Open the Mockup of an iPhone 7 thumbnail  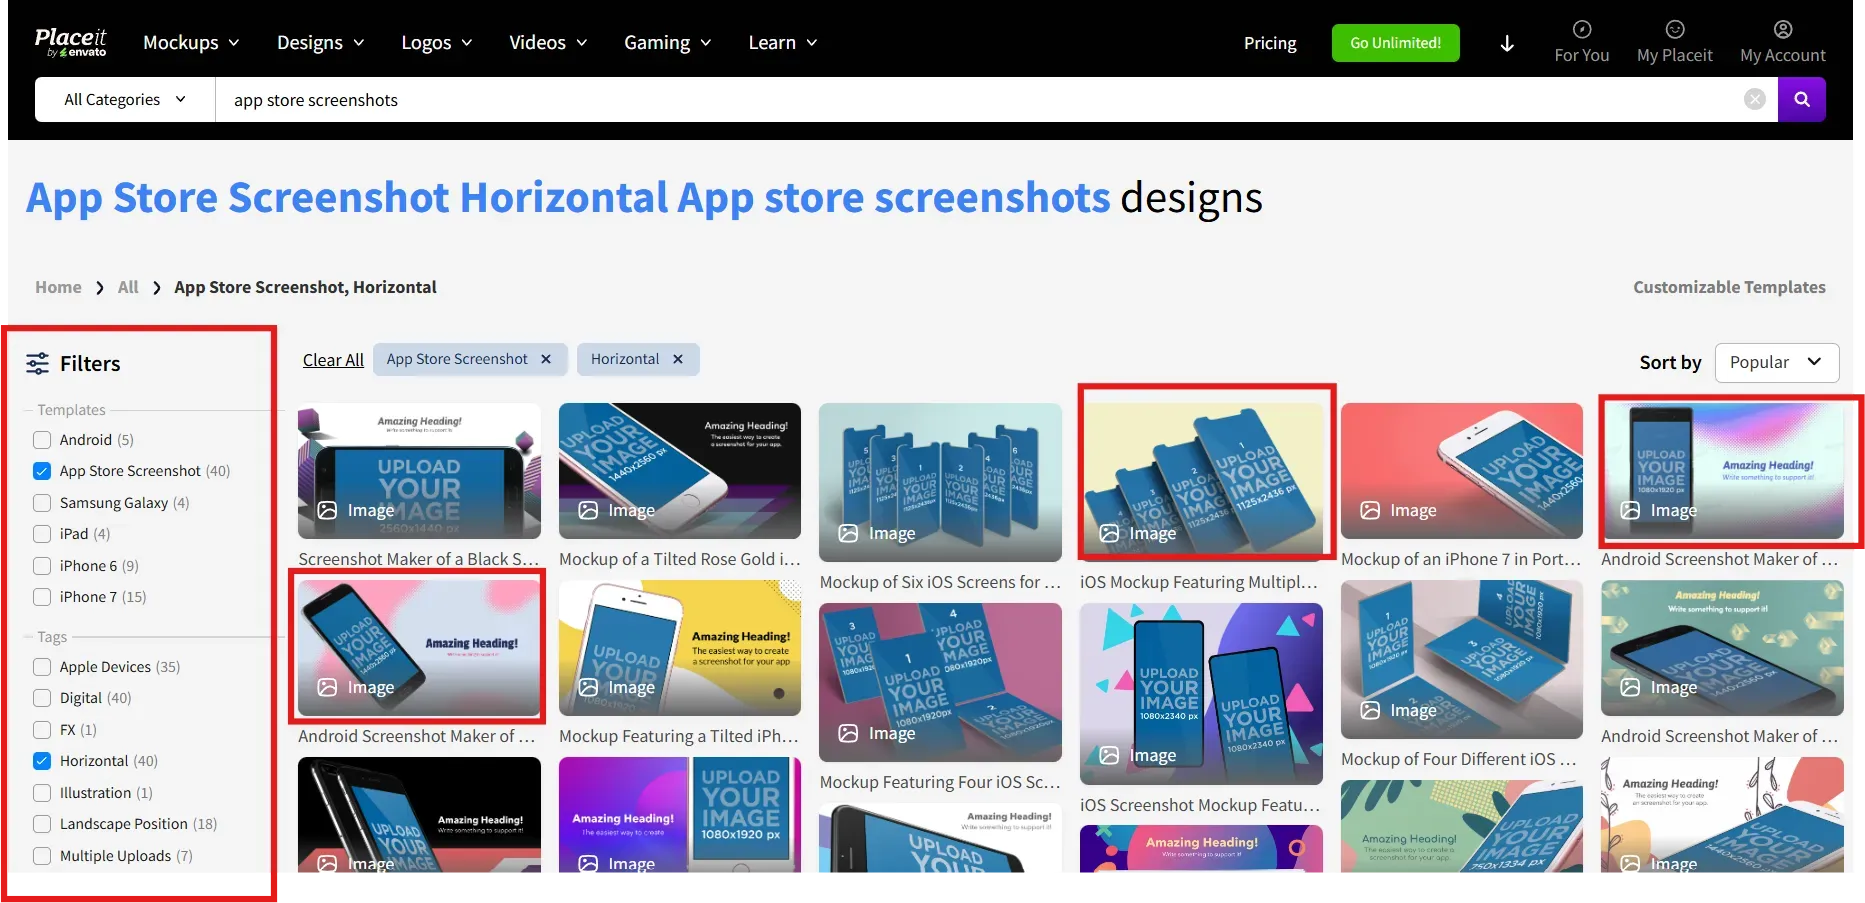point(1461,471)
